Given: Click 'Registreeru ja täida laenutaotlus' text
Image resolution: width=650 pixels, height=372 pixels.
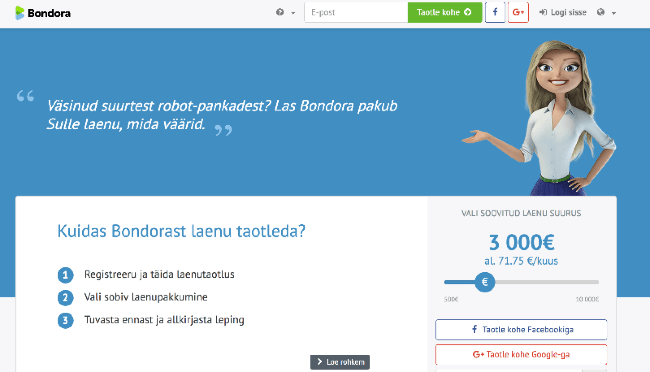Looking at the screenshot, I should (159, 275).
